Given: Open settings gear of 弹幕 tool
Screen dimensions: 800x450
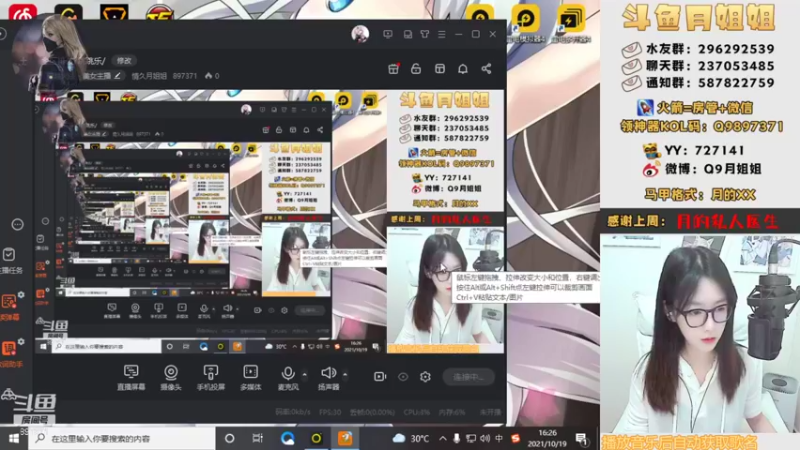Looking at the screenshot, I should click(21, 294).
